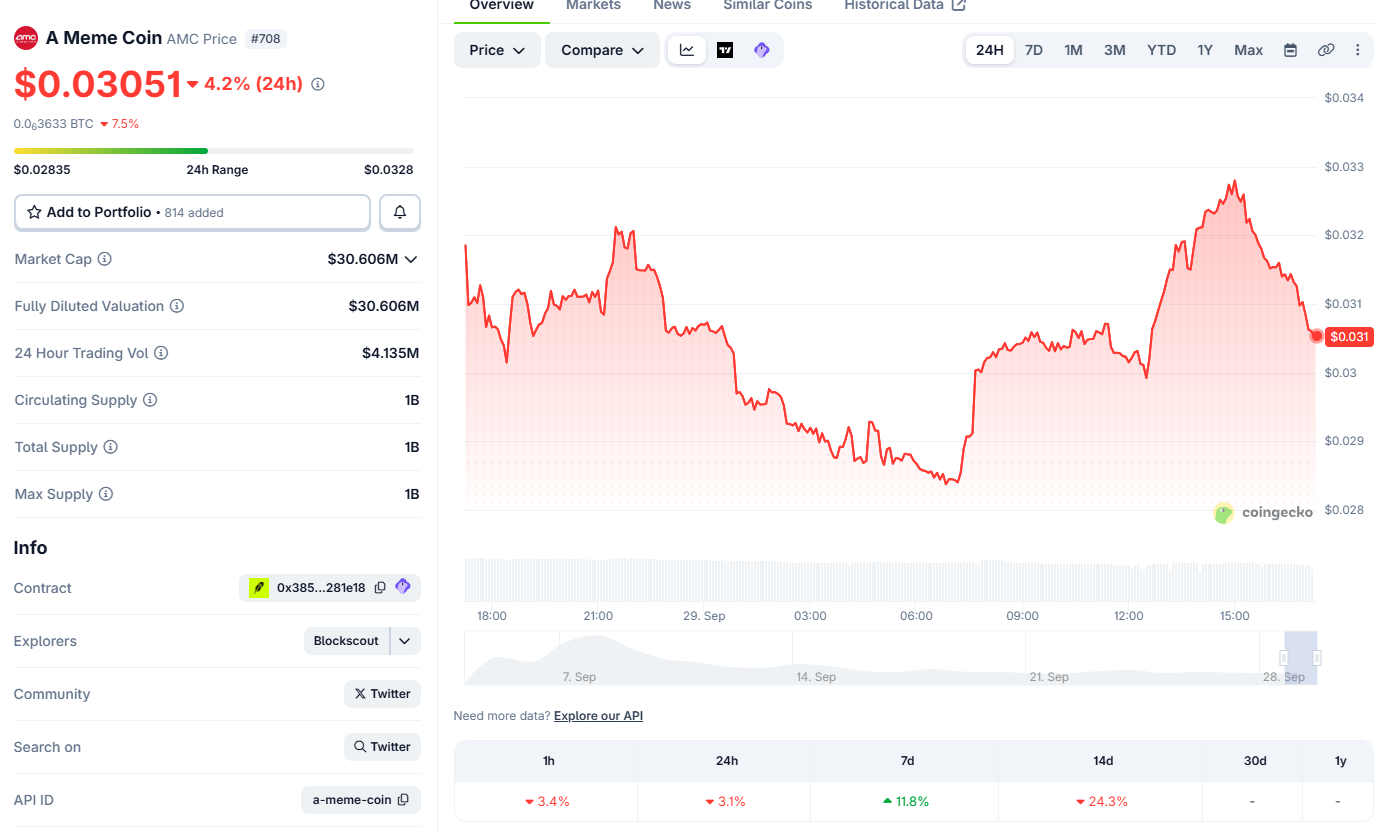Open the Markets tab
The height and width of the screenshot is (832, 1381).
click(593, 6)
